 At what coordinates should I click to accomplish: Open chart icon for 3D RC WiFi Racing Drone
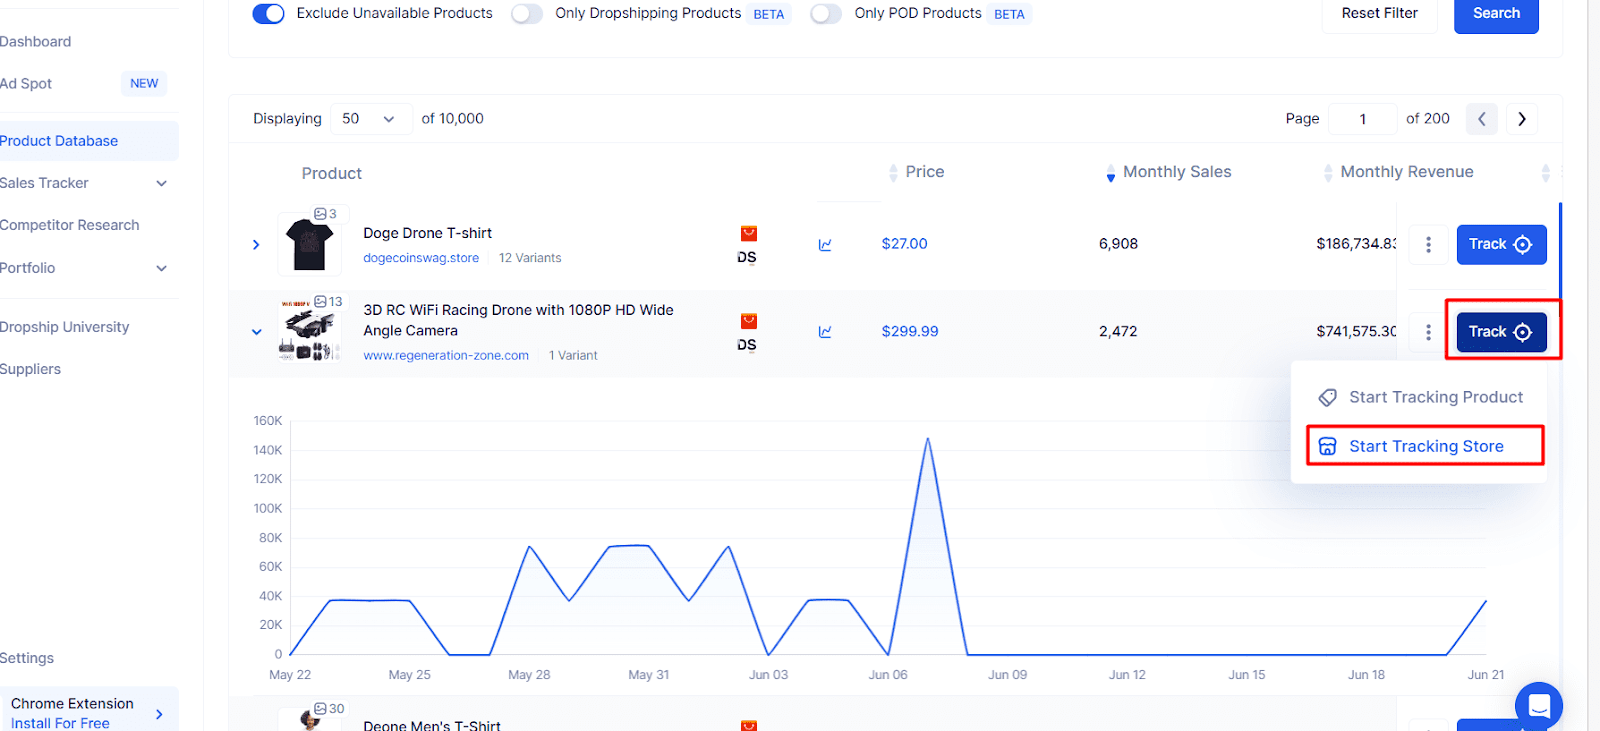point(825,332)
